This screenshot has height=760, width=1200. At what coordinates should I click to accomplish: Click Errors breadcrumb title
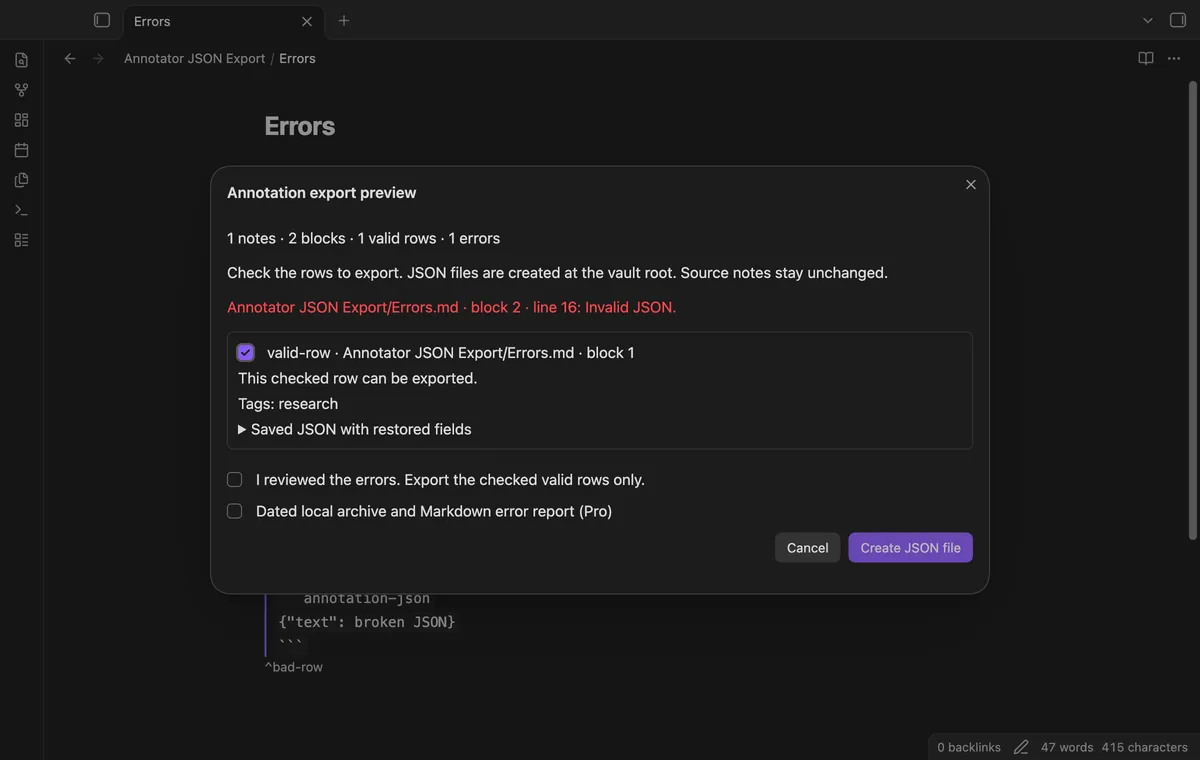297,59
